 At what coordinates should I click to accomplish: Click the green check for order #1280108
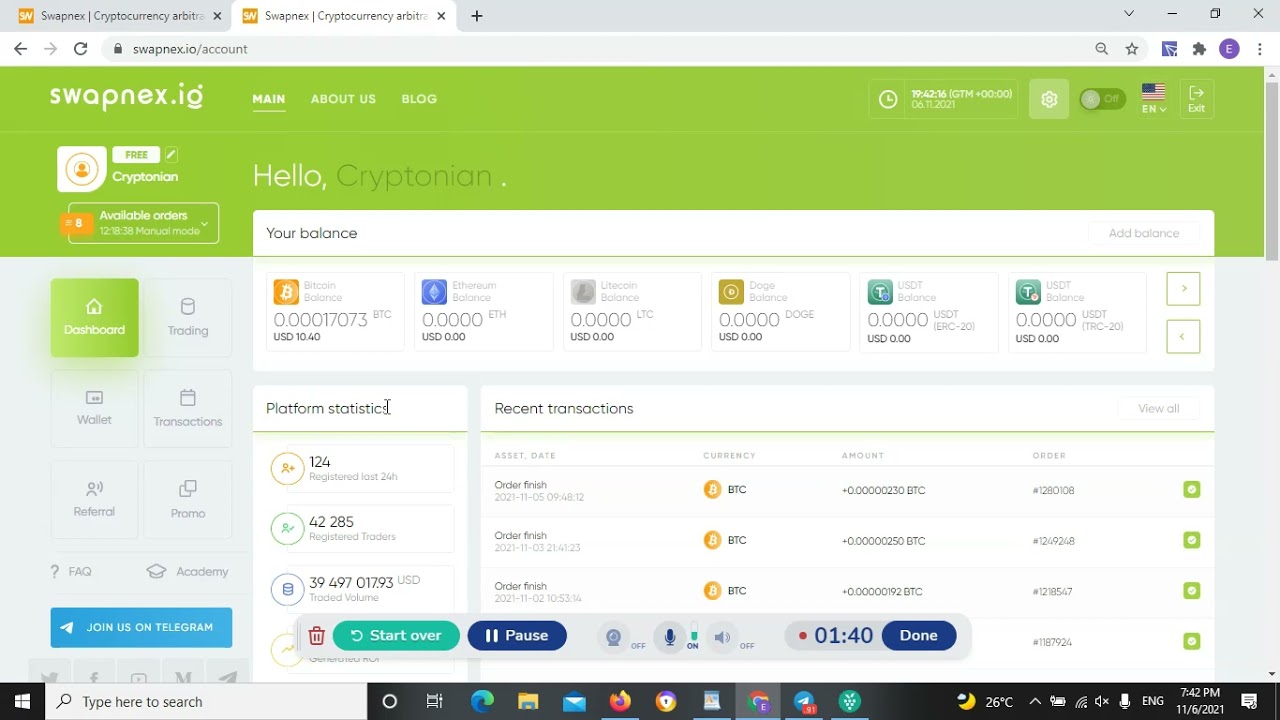click(1191, 490)
